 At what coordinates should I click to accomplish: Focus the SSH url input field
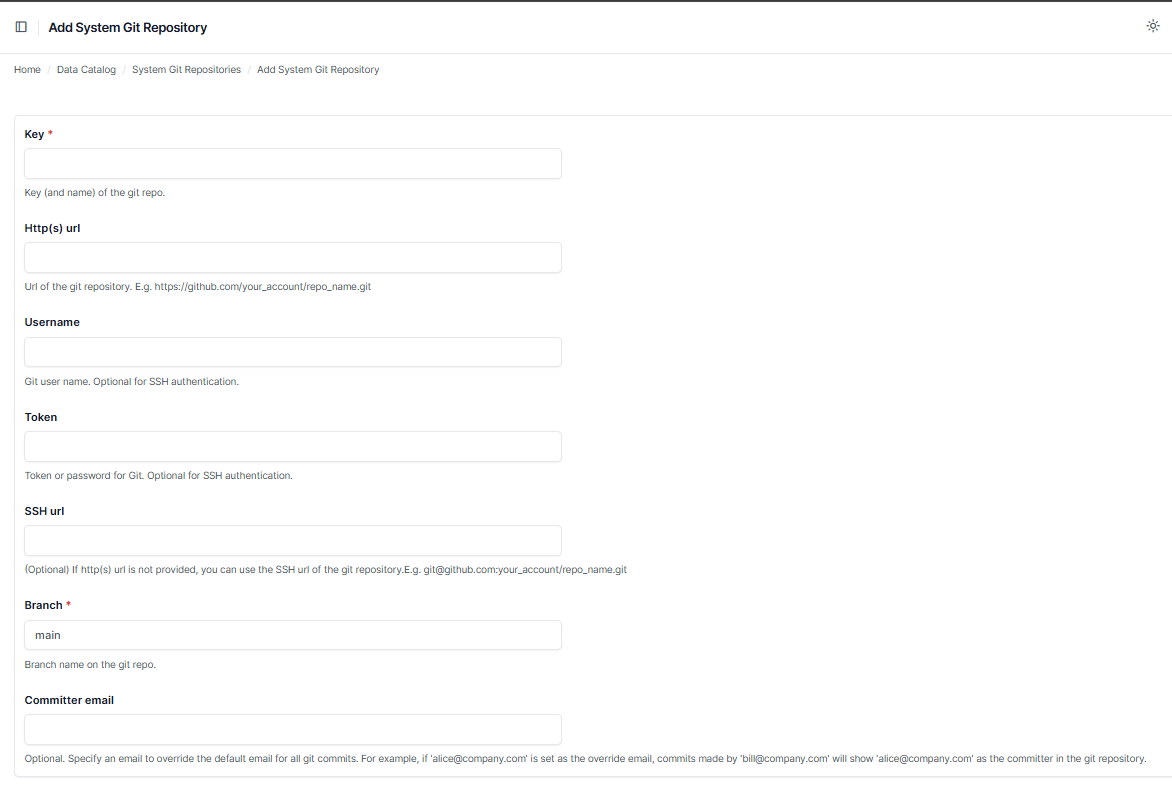click(293, 540)
